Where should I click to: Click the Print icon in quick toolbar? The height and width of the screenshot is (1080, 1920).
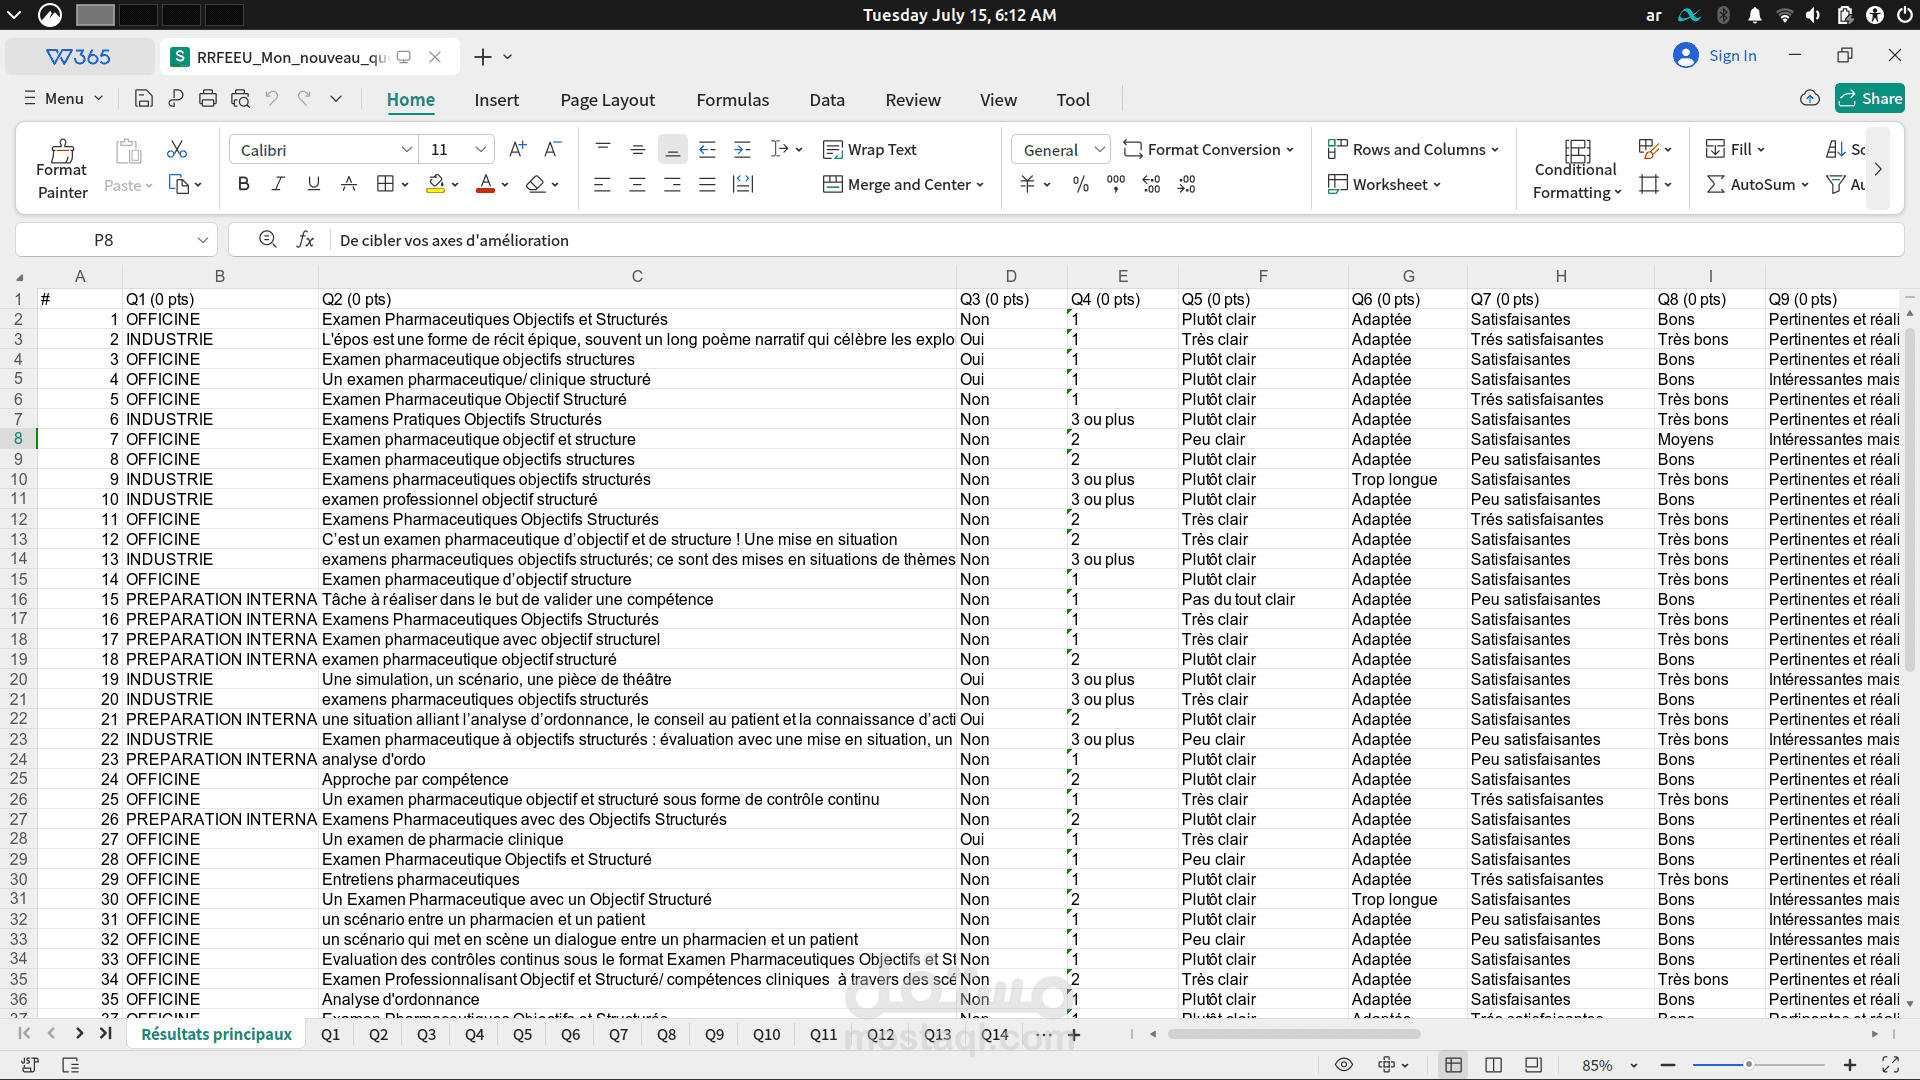[x=208, y=99]
